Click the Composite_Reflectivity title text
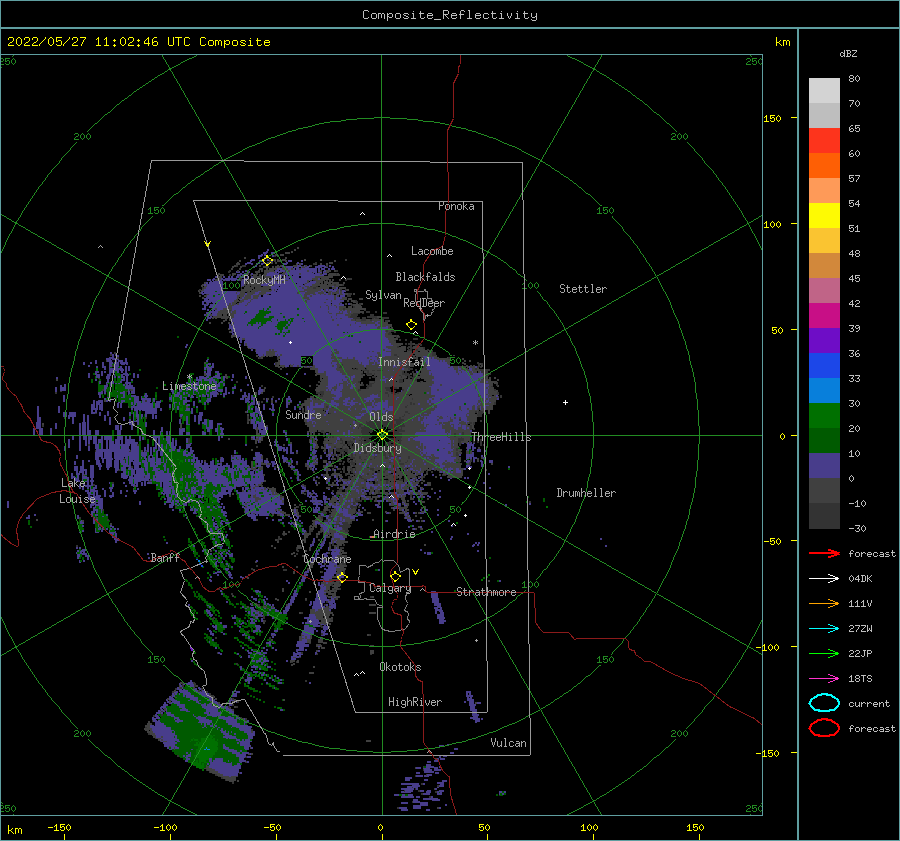Viewport: 900px width, 841px height. 450,15
